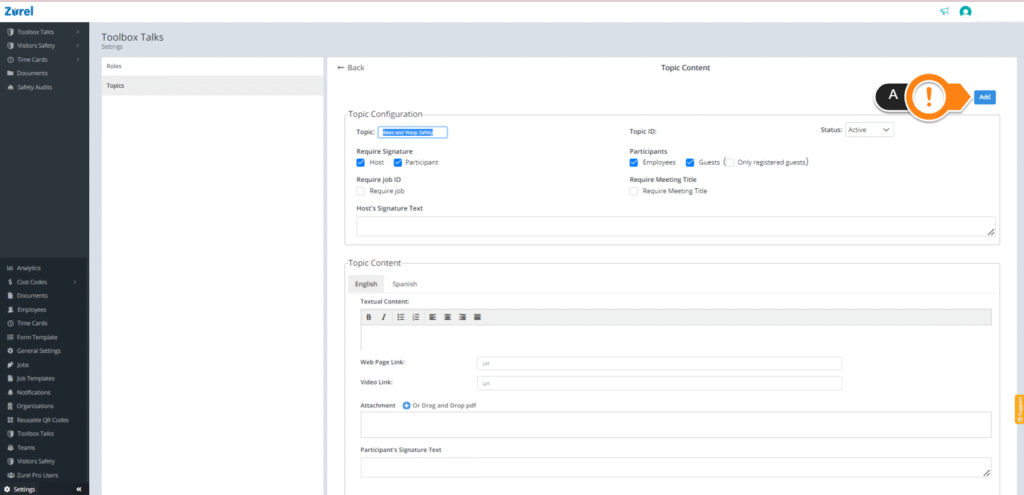
Task: Enable the Require job checkbox
Action: point(360,191)
